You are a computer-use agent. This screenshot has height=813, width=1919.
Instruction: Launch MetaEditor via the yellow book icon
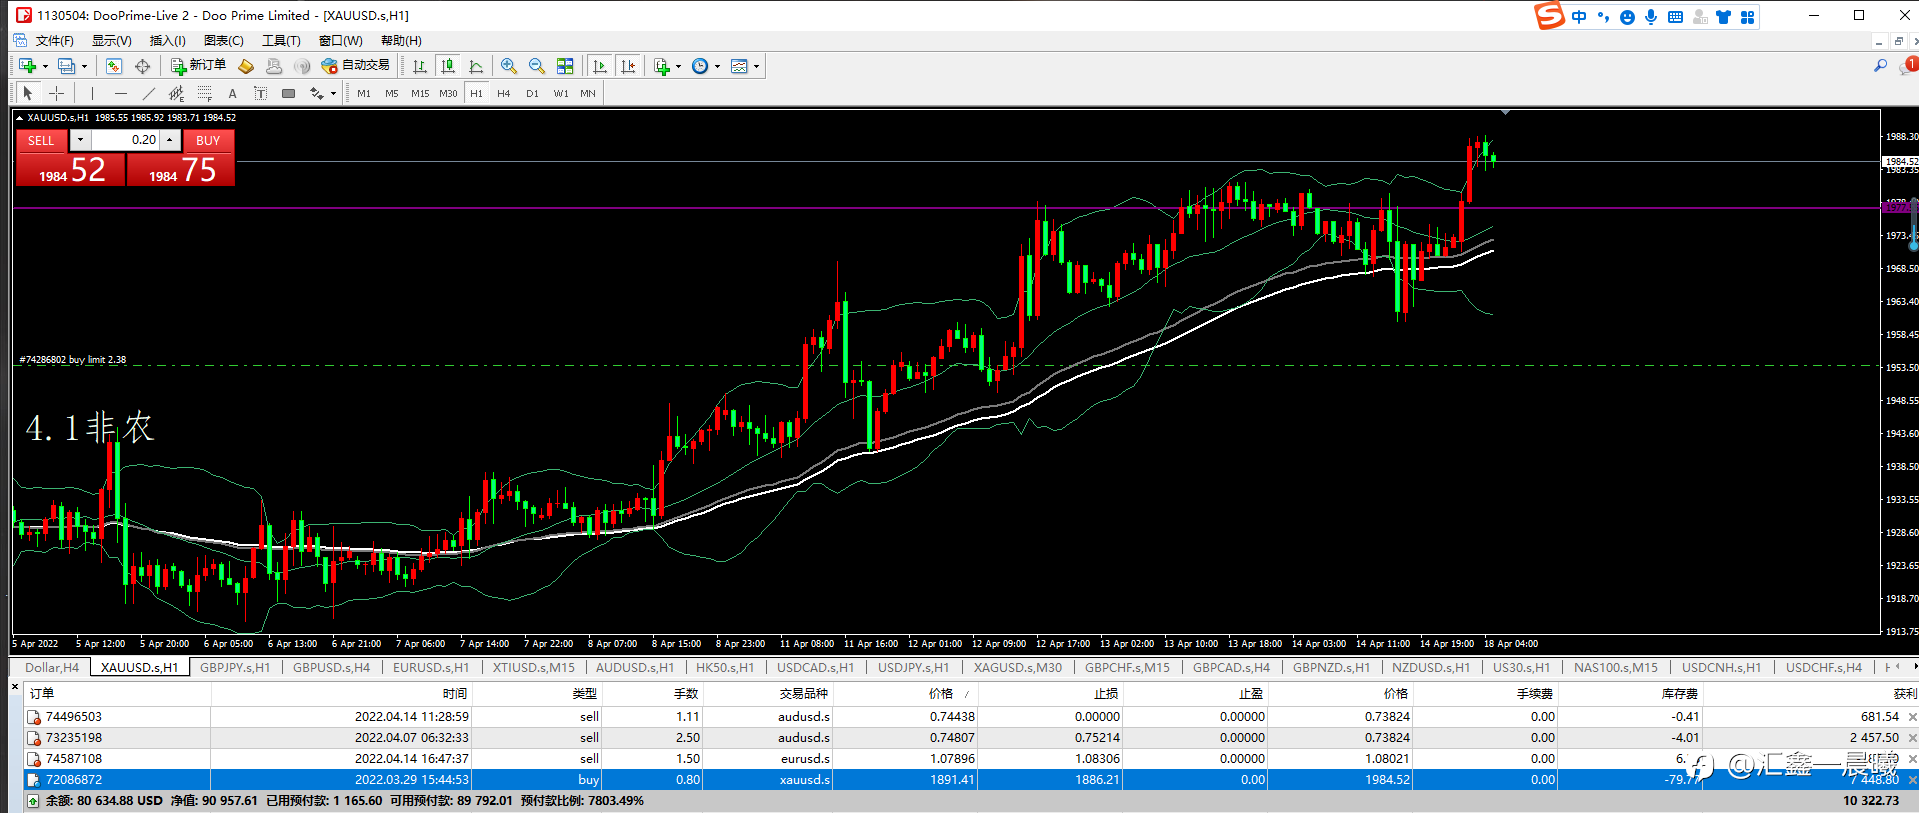(246, 66)
